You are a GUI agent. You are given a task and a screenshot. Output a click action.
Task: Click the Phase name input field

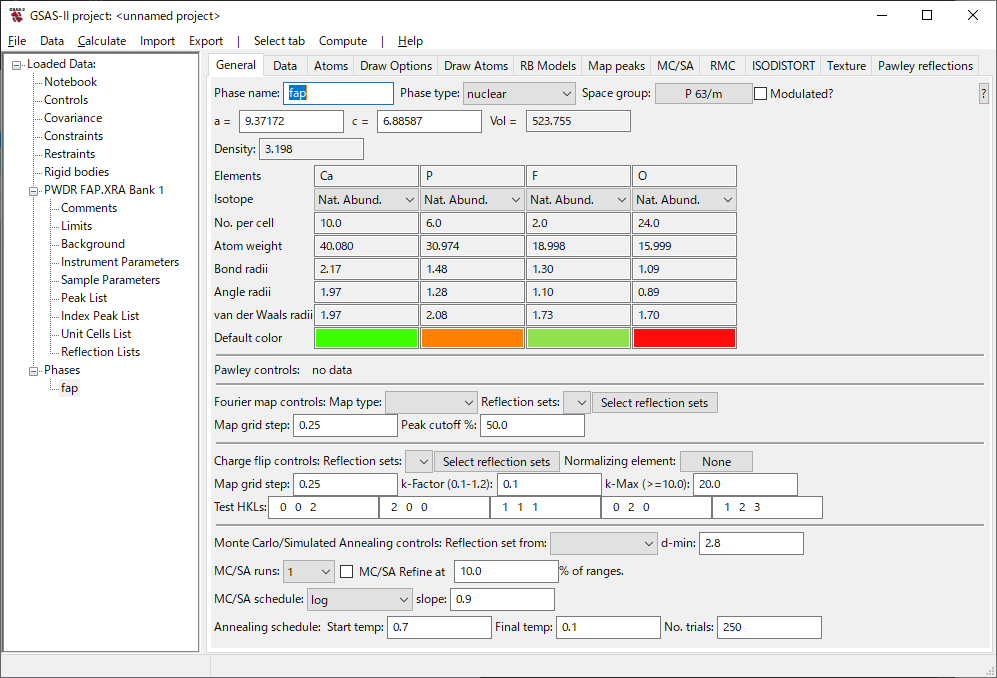339,94
